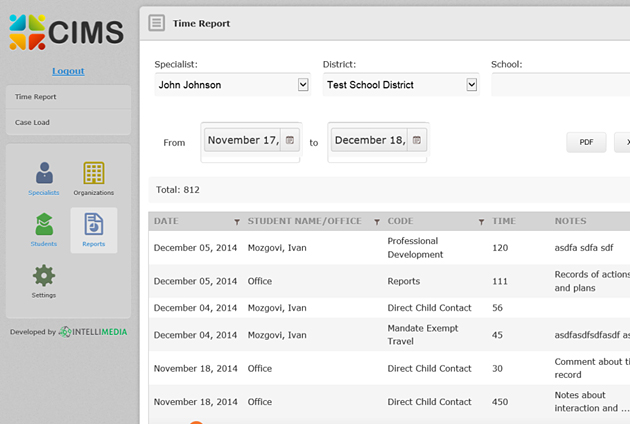Open the Student Name/Office column filter

pyautogui.click(x=377, y=222)
